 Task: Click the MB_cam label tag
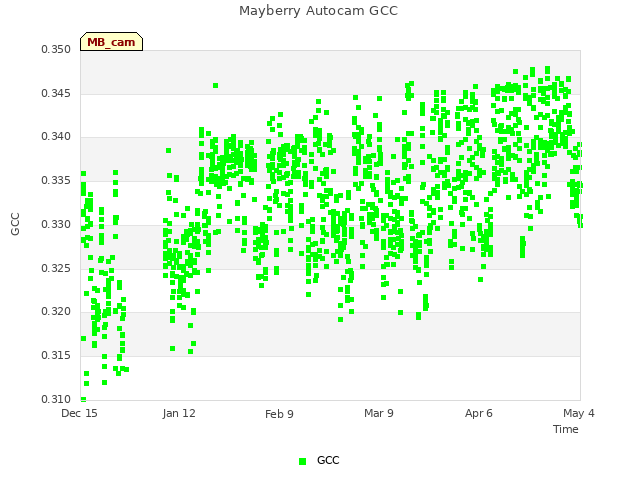click(111, 42)
